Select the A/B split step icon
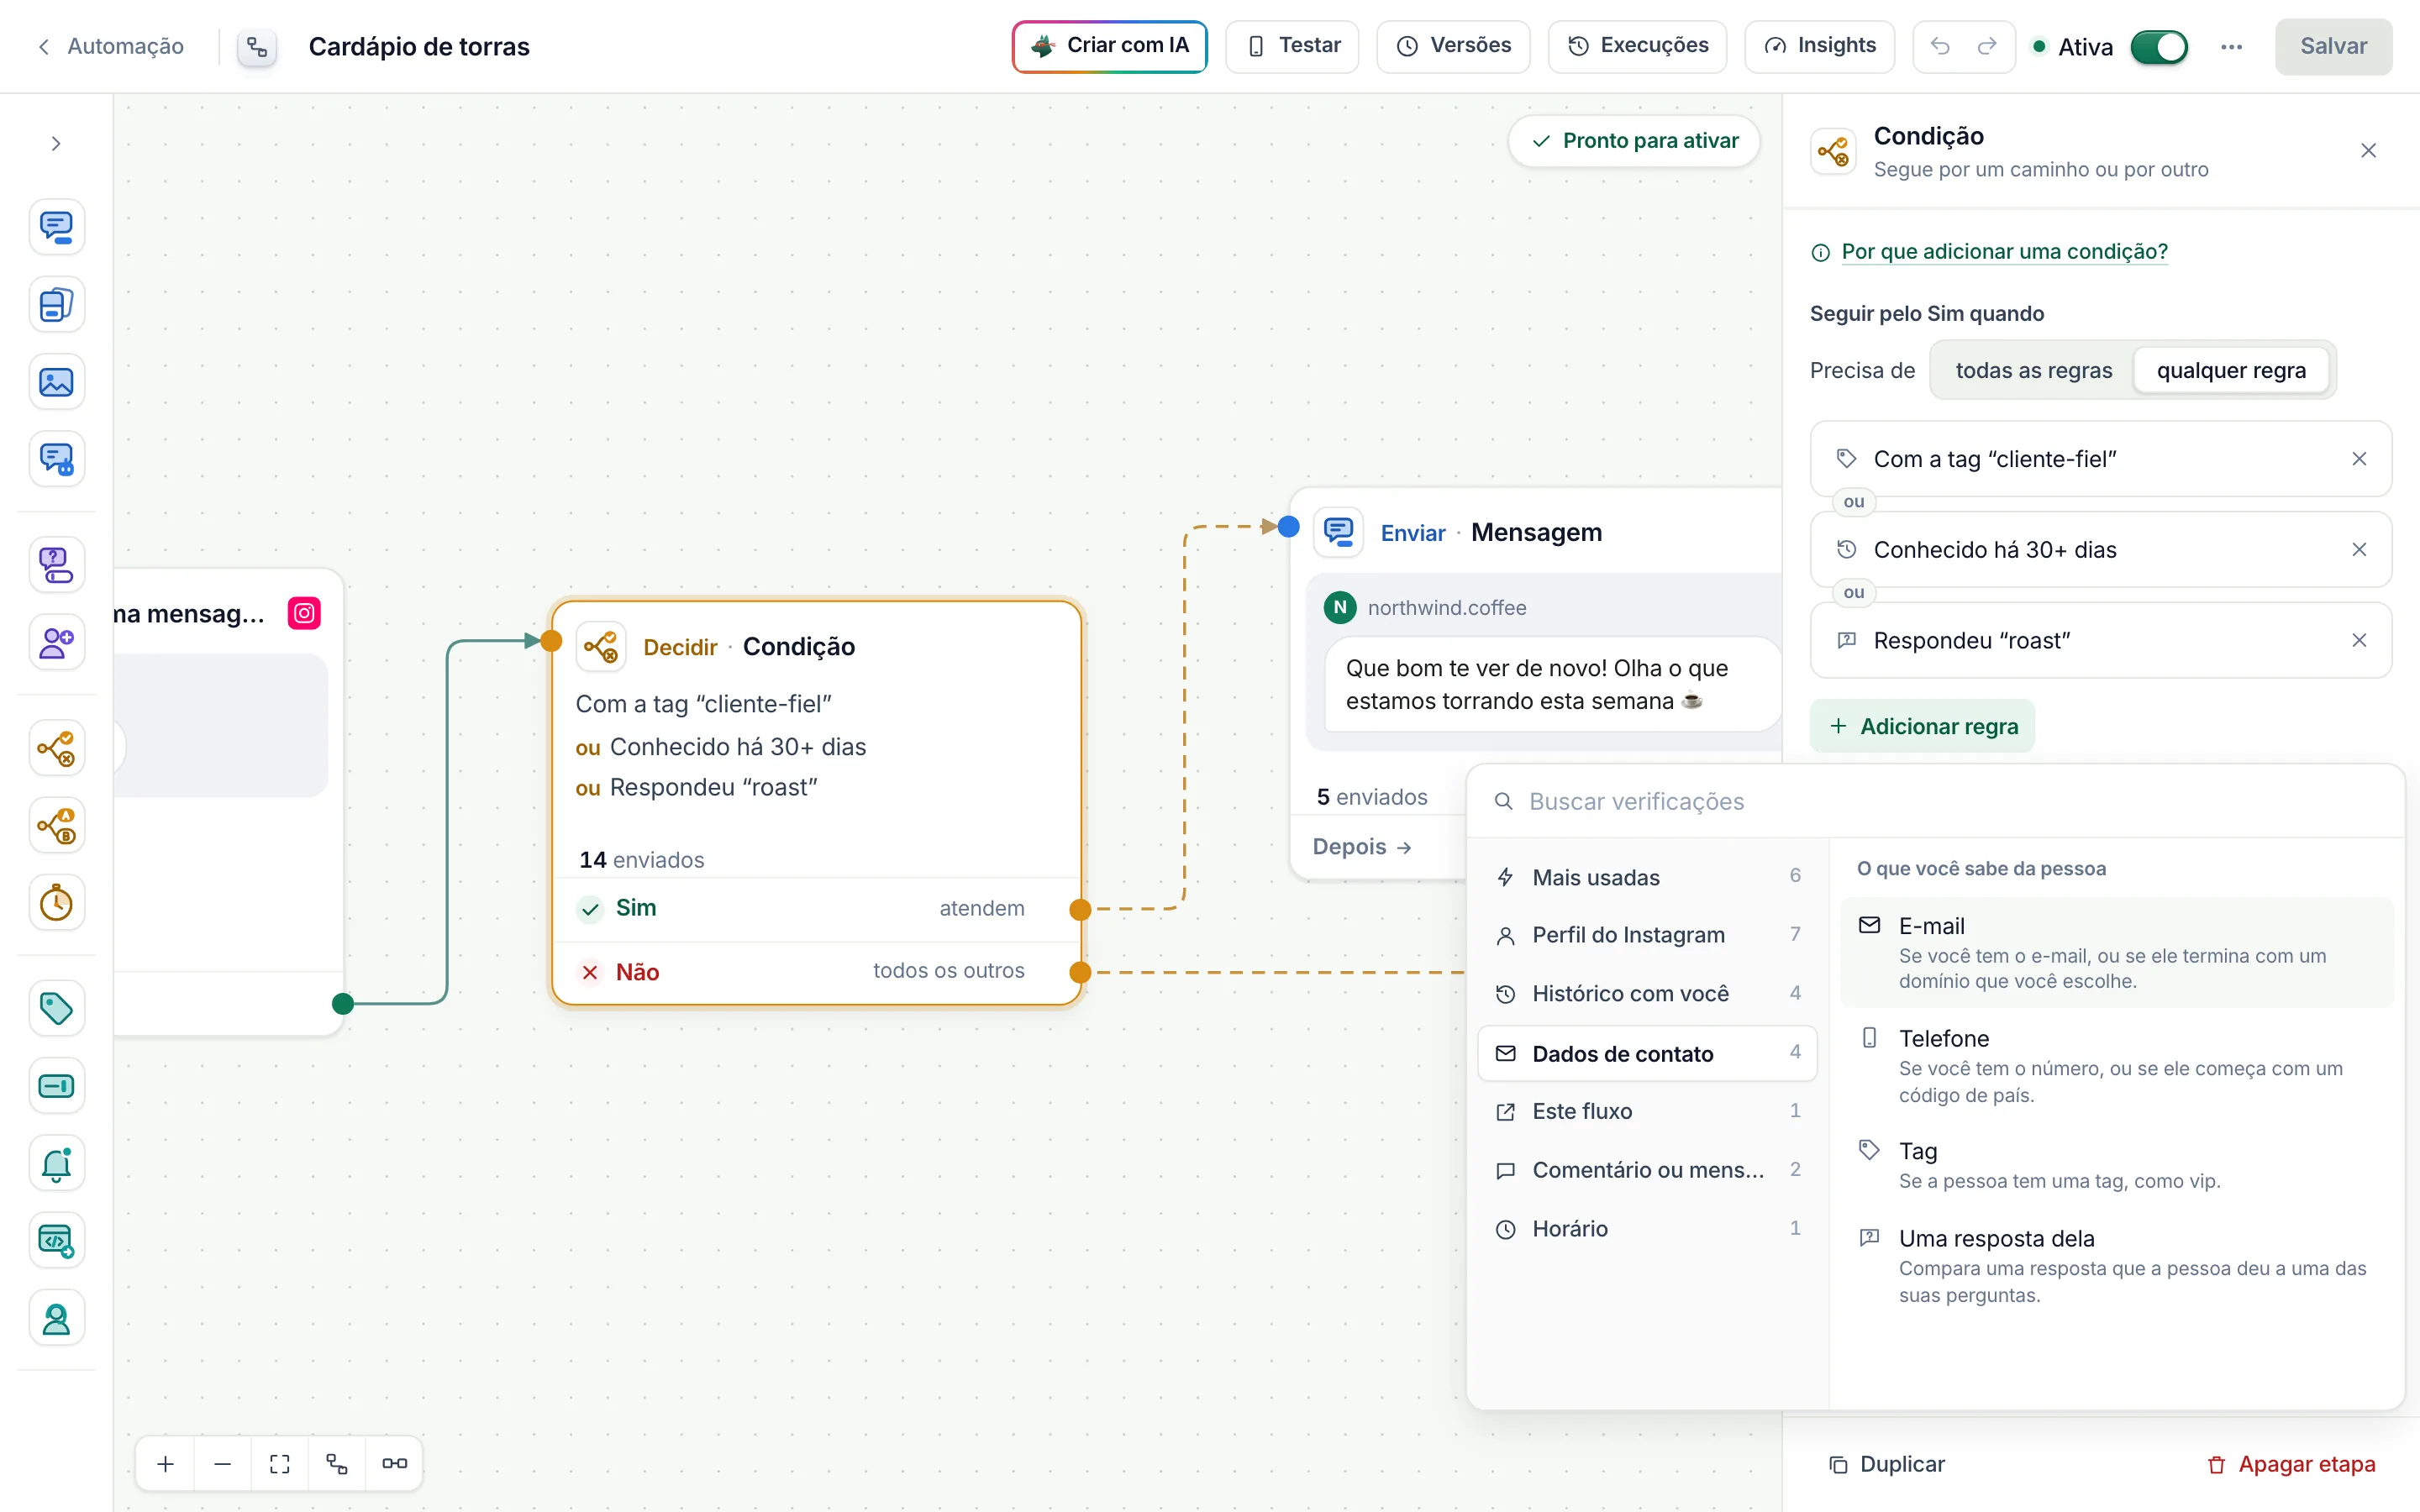Screen dimensions: 2420x1512 point(56,826)
